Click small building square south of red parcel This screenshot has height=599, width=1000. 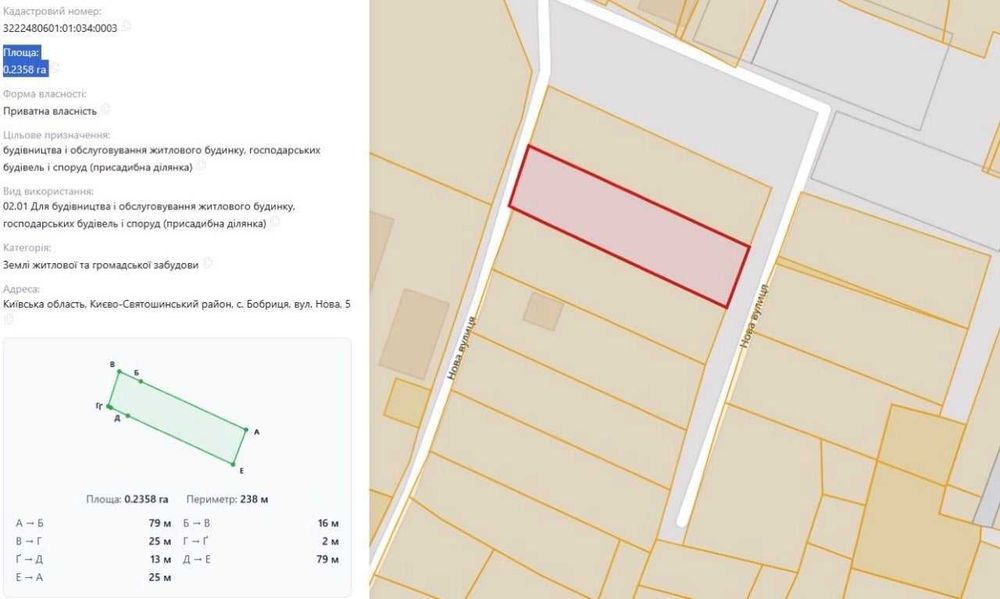pyautogui.click(x=543, y=311)
